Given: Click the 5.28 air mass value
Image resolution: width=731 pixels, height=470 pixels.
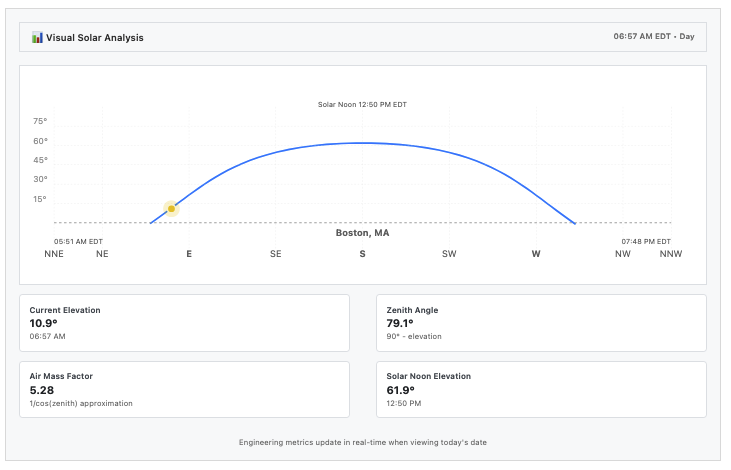Looking at the screenshot, I should (x=41, y=390).
